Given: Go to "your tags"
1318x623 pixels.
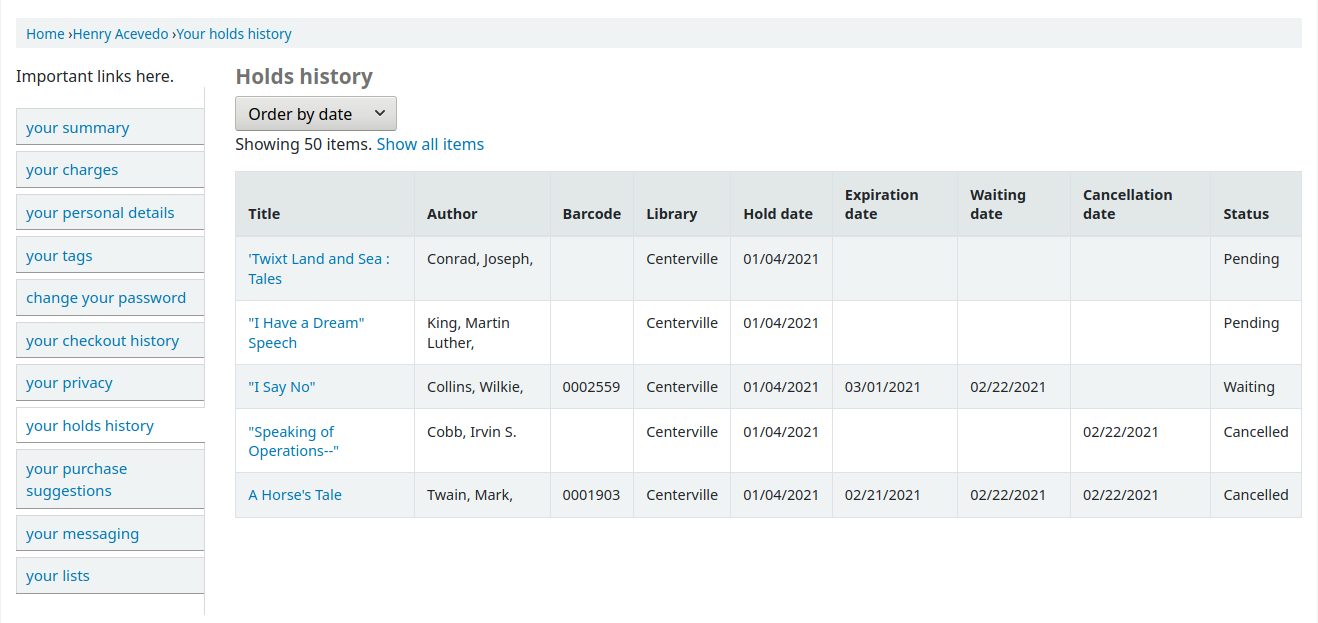Looking at the screenshot, I should (x=59, y=255).
